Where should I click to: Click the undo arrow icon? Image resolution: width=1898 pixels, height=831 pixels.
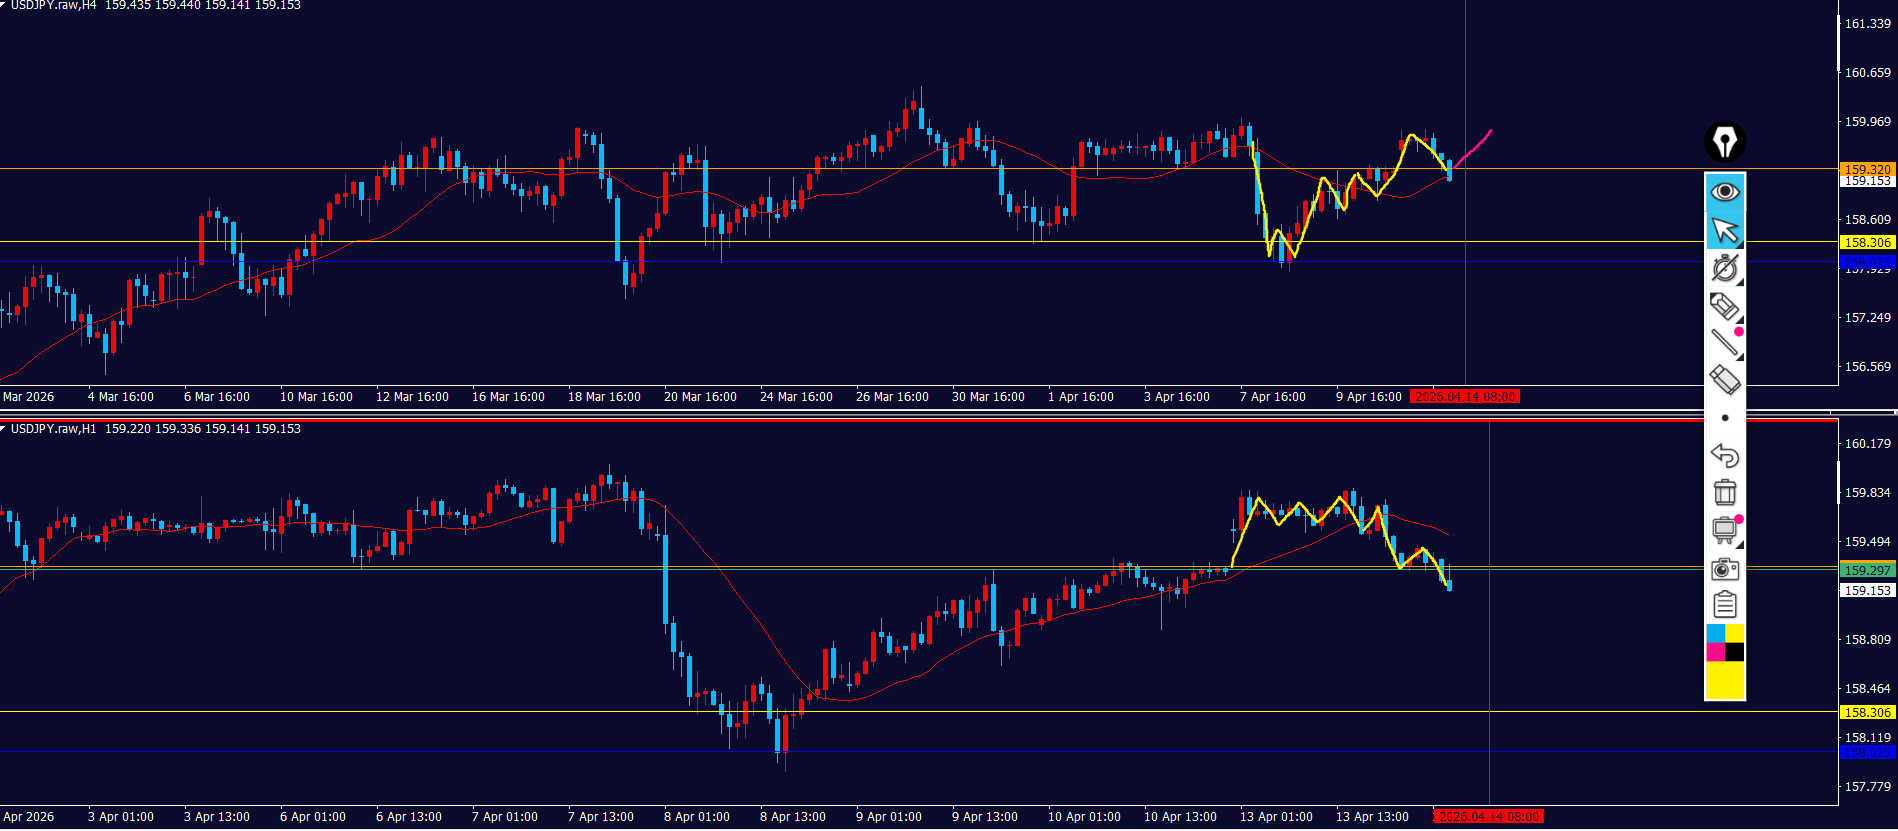point(1724,455)
